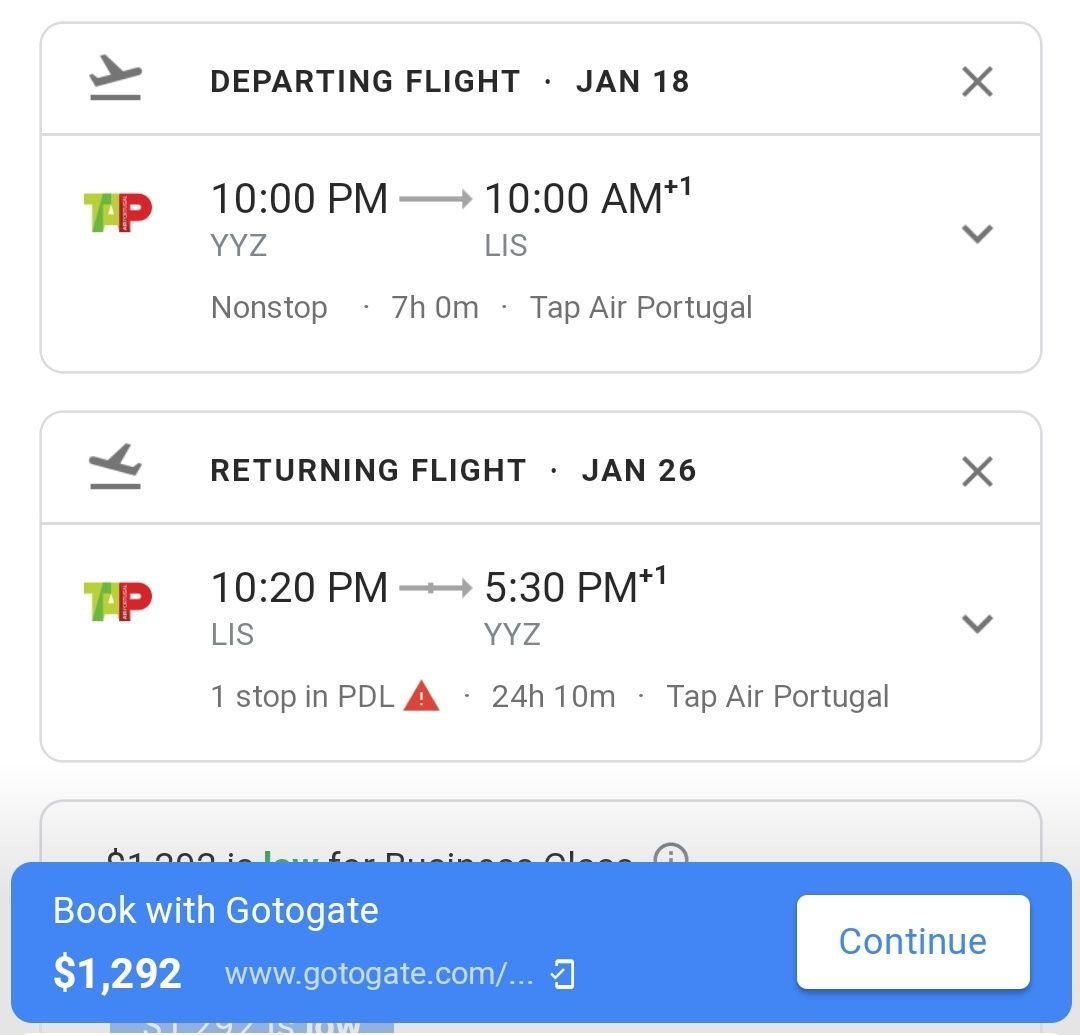Image resolution: width=1080 pixels, height=1035 pixels.
Task: Click the $1,292 booking price
Action: [117, 973]
